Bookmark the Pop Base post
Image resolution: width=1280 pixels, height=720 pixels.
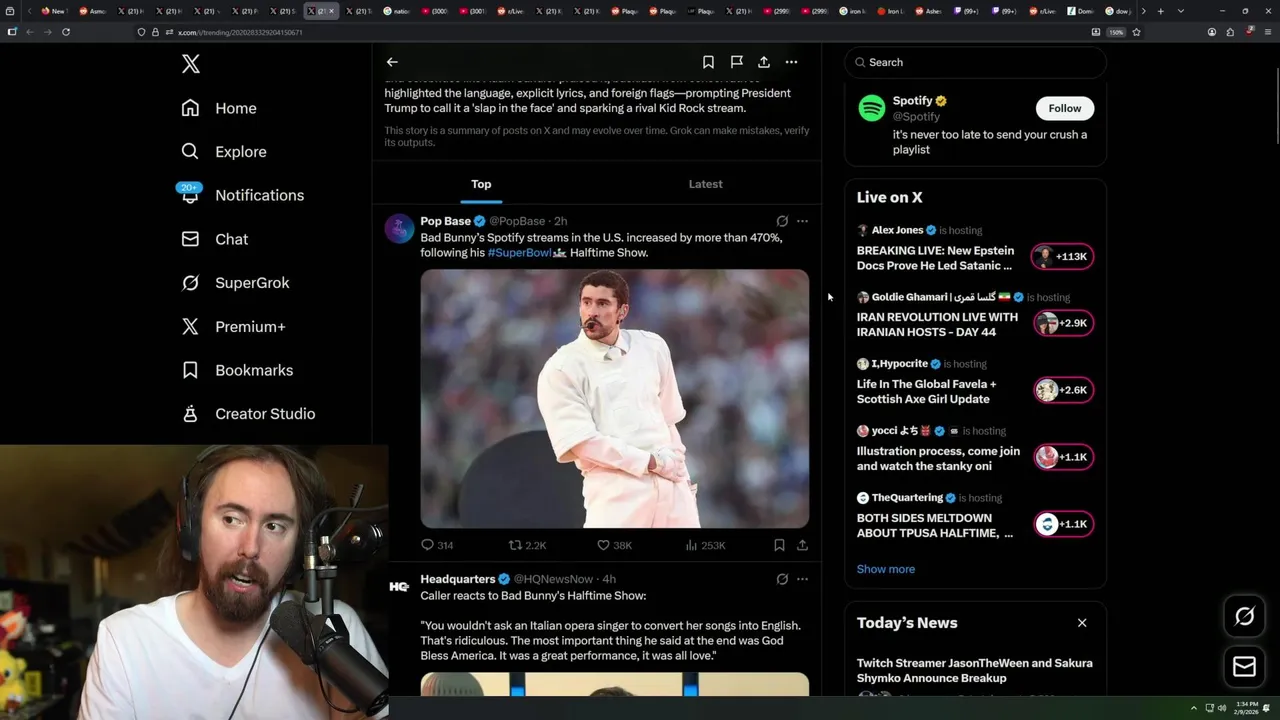coord(779,545)
